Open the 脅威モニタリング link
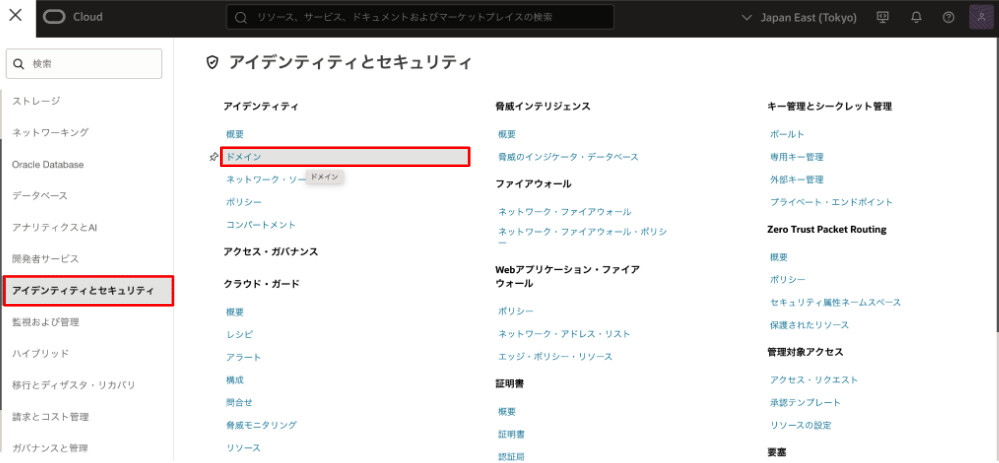The width and height of the screenshot is (999, 463). [x=261, y=425]
